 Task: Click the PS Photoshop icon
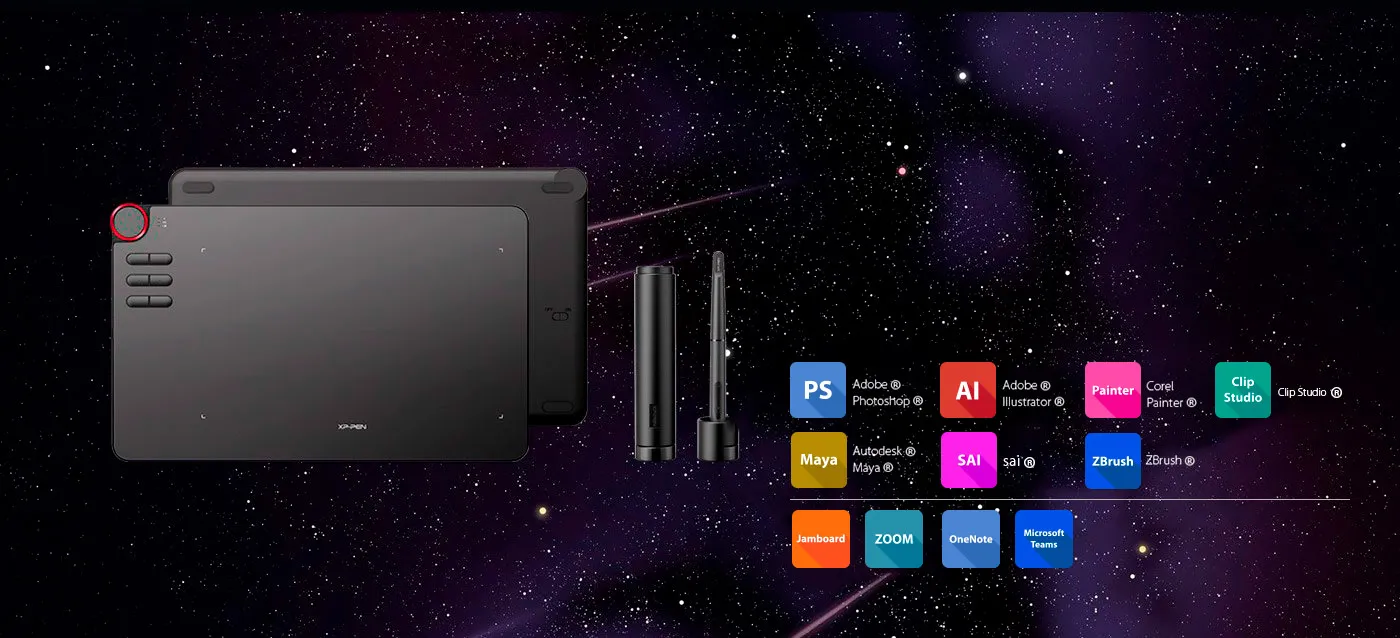[x=818, y=390]
